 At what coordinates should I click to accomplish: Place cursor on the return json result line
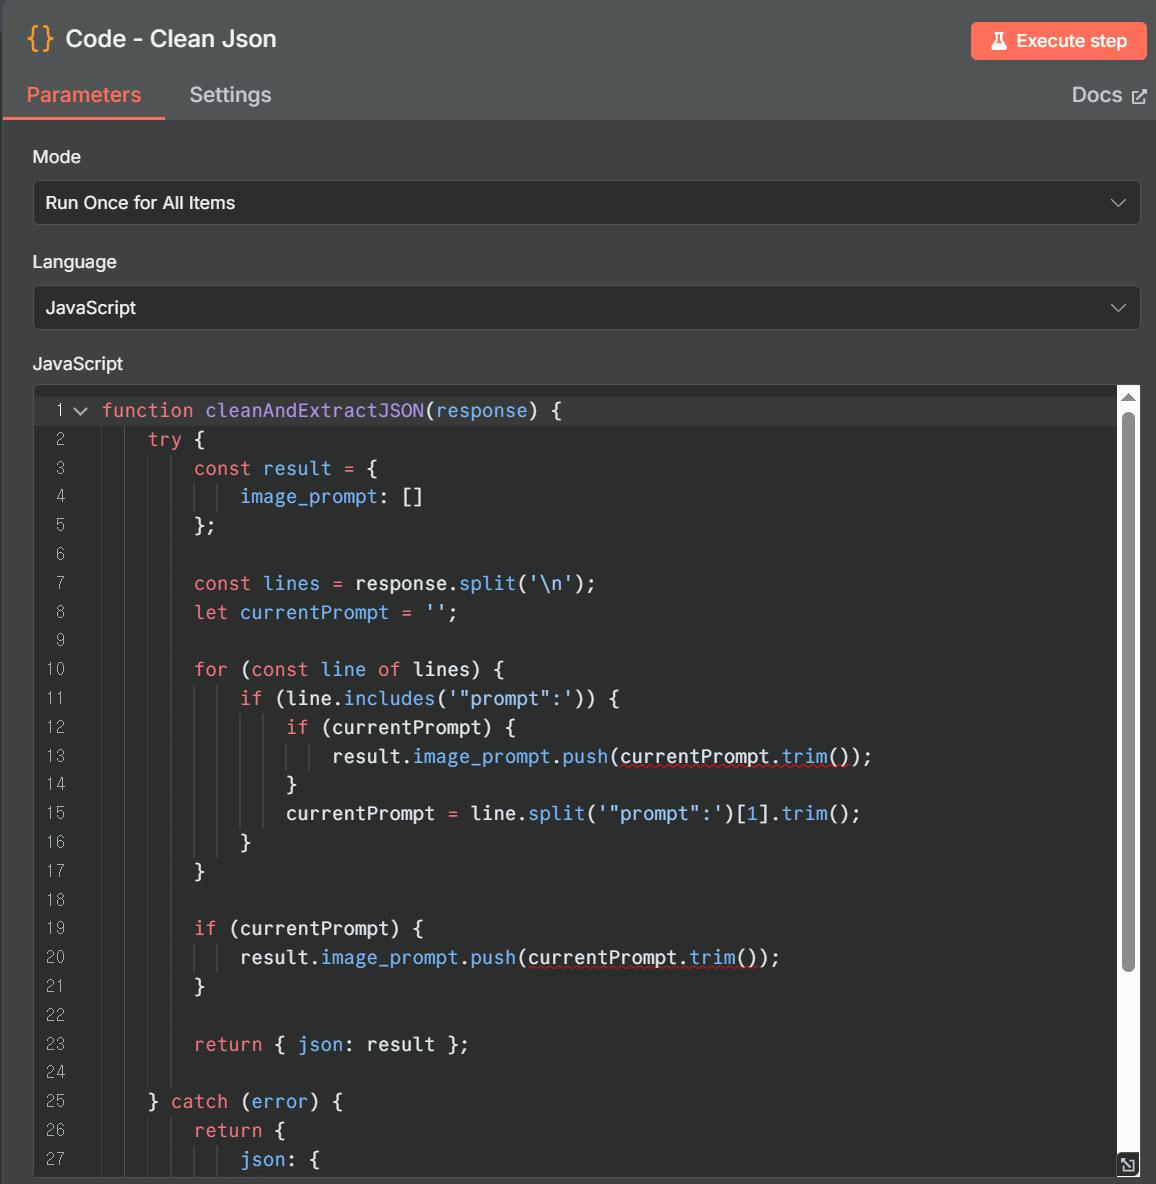click(x=330, y=1044)
